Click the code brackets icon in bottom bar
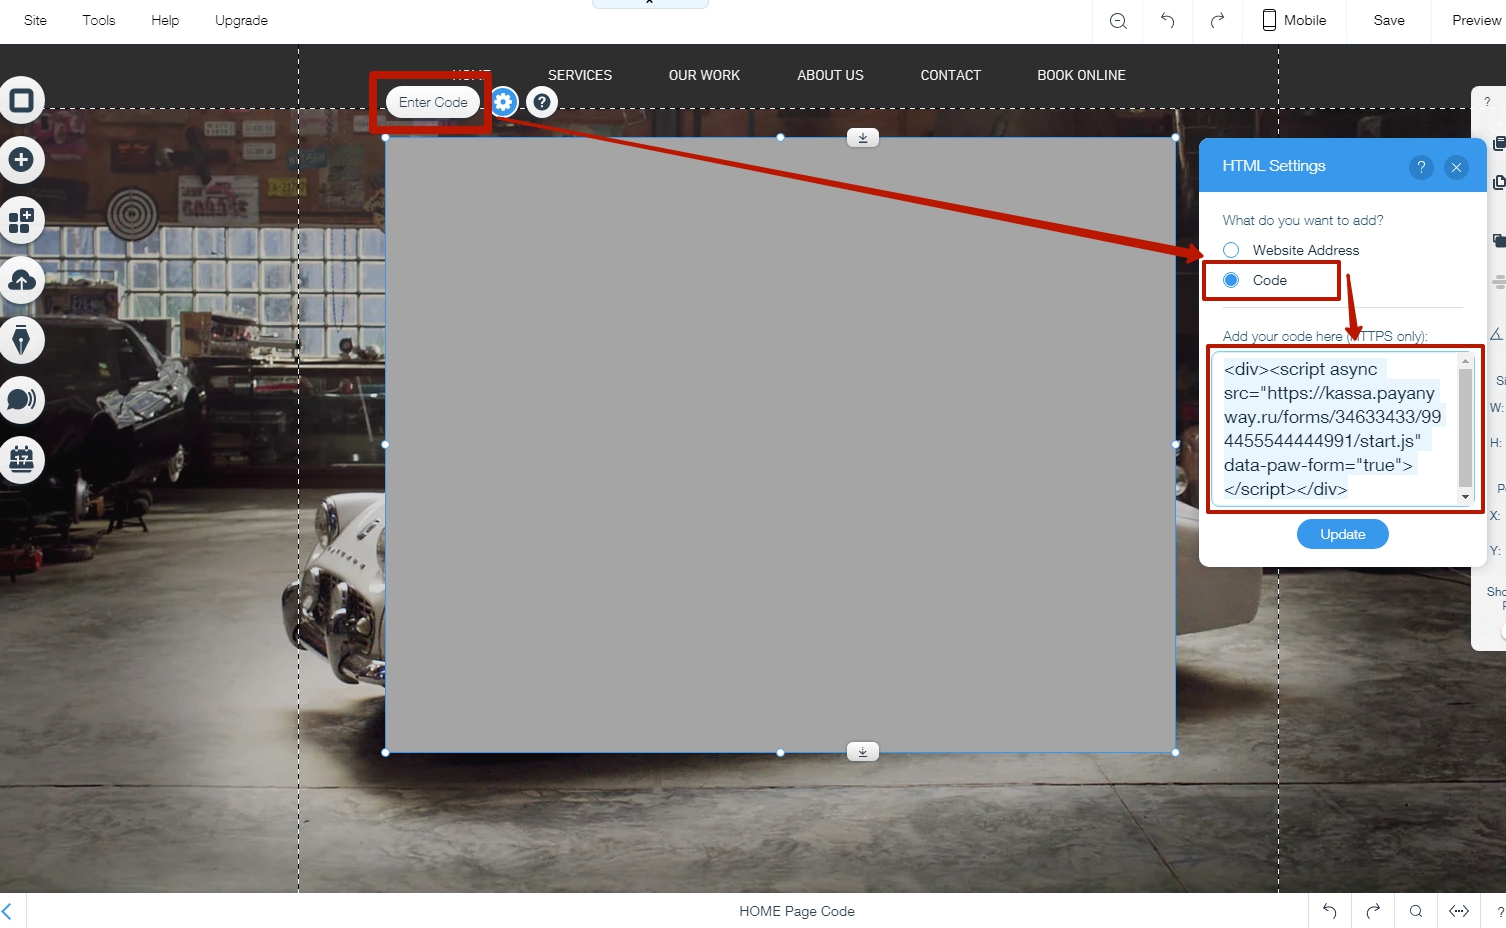Image resolution: width=1506 pixels, height=928 pixels. point(1459,911)
